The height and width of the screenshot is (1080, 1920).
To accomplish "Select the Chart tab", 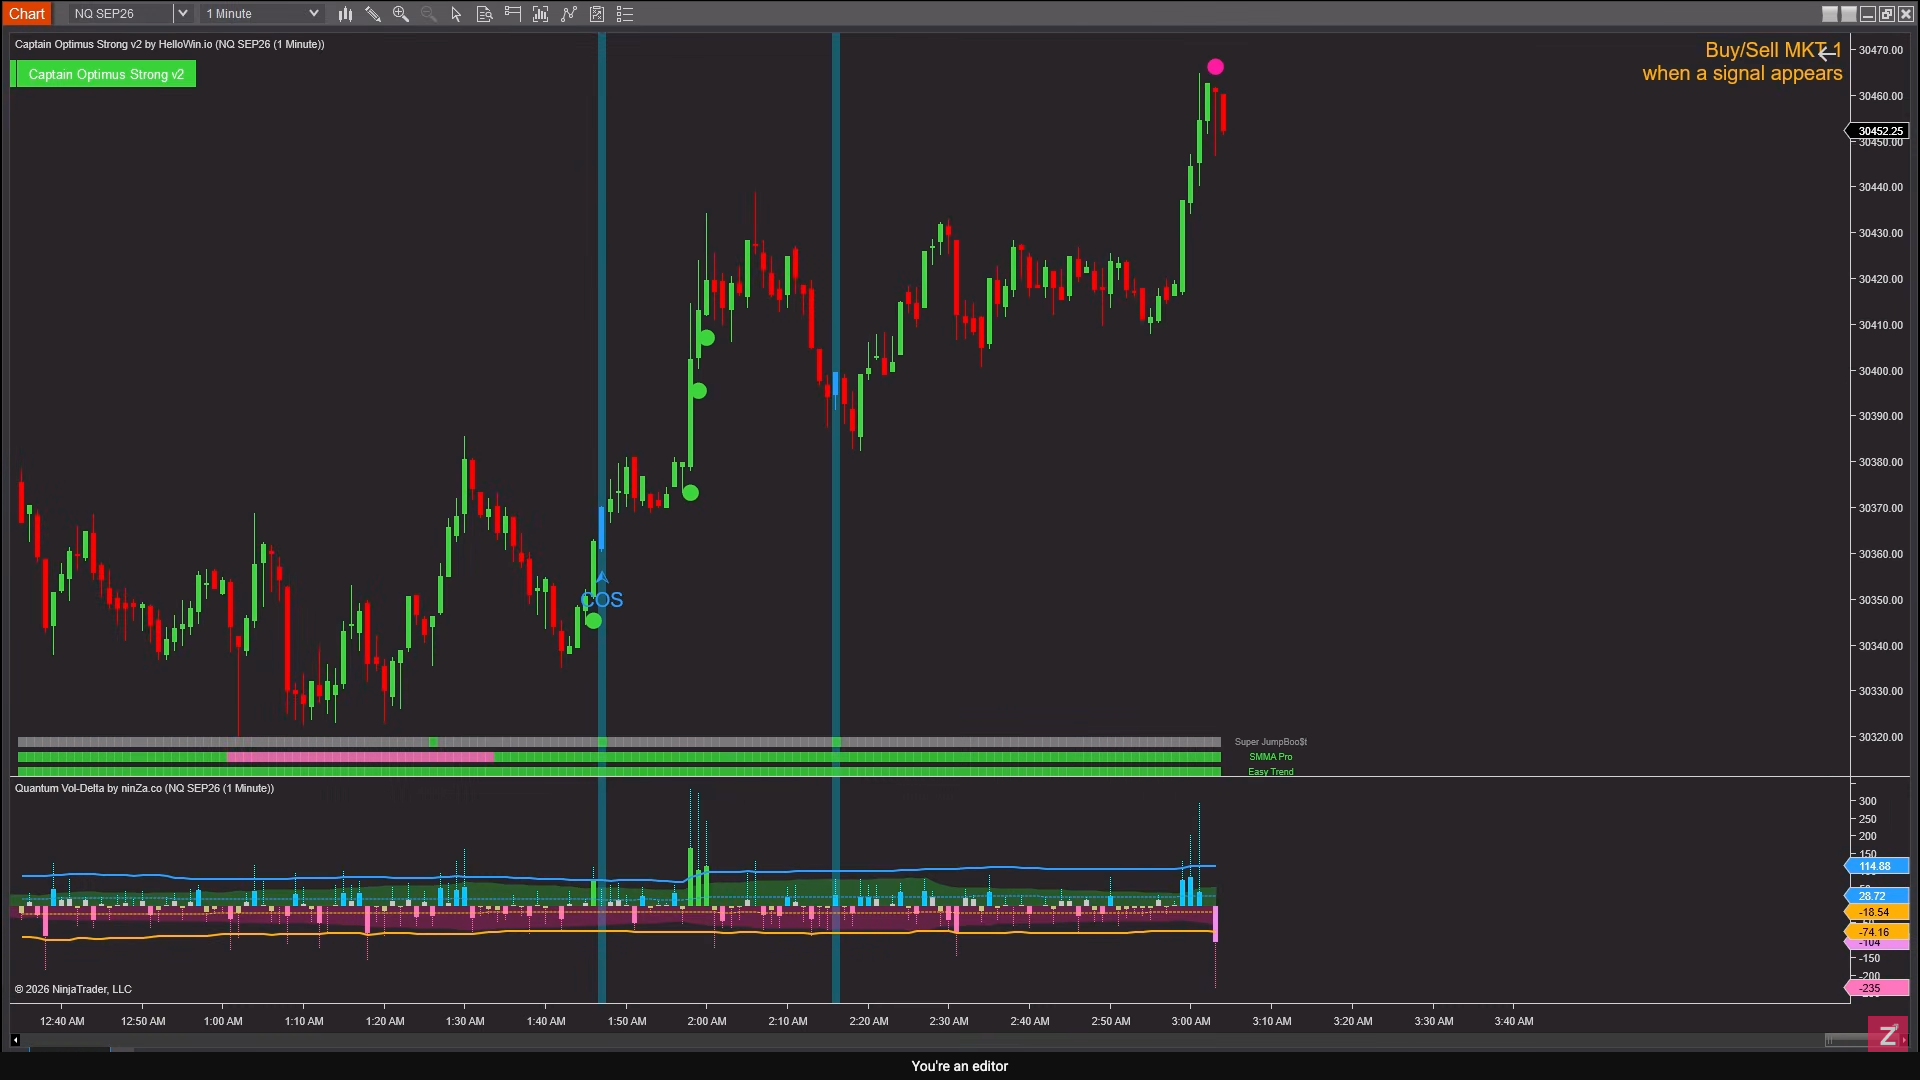I will [27, 14].
